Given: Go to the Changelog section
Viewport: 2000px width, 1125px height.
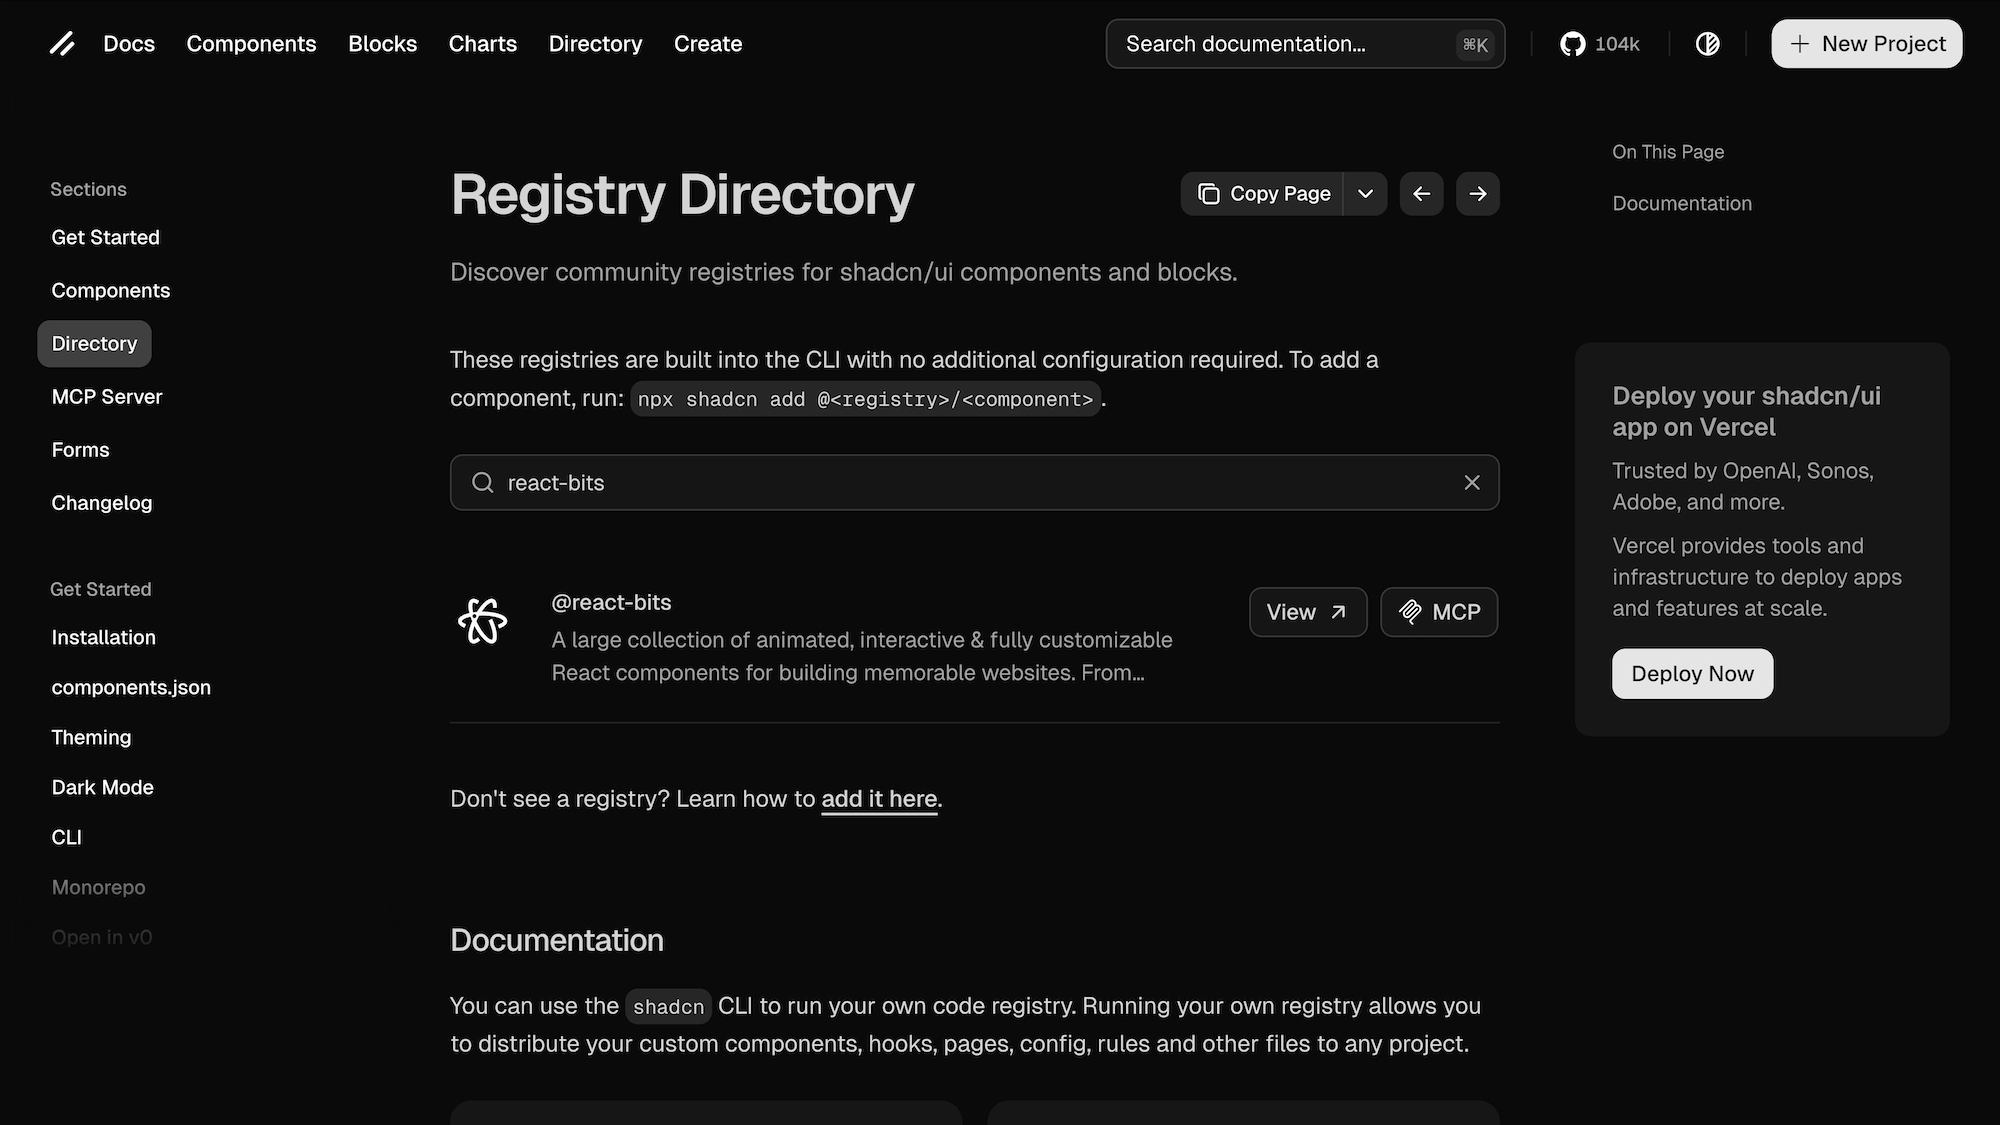Looking at the screenshot, I should 101,503.
